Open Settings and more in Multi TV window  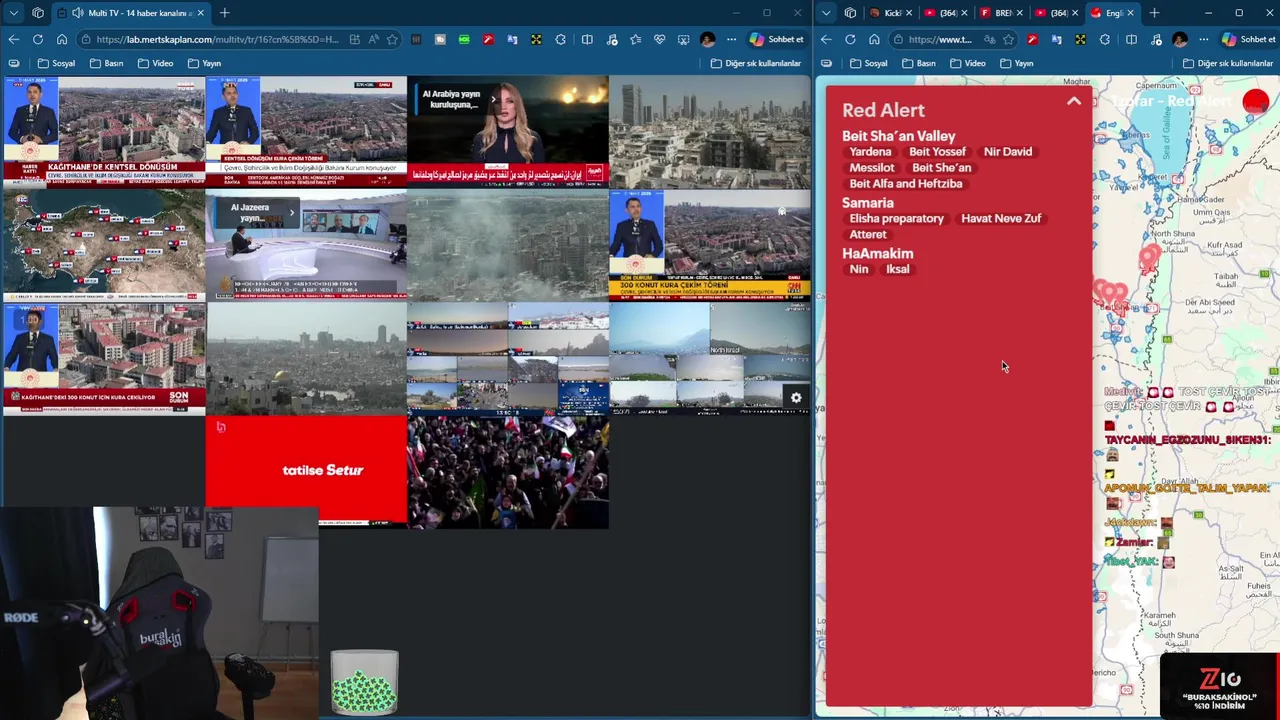(x=731, y=39)
